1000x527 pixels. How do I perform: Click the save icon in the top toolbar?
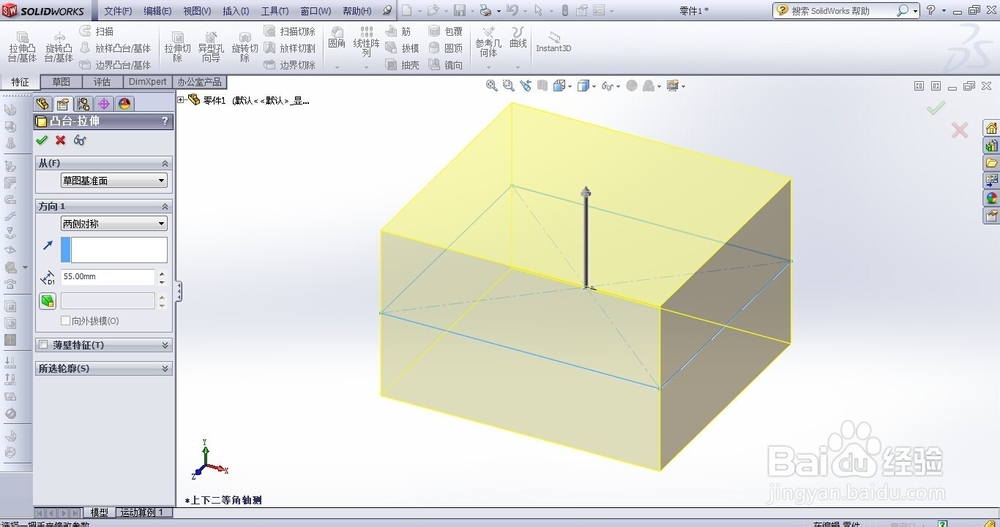coord(459,11)
